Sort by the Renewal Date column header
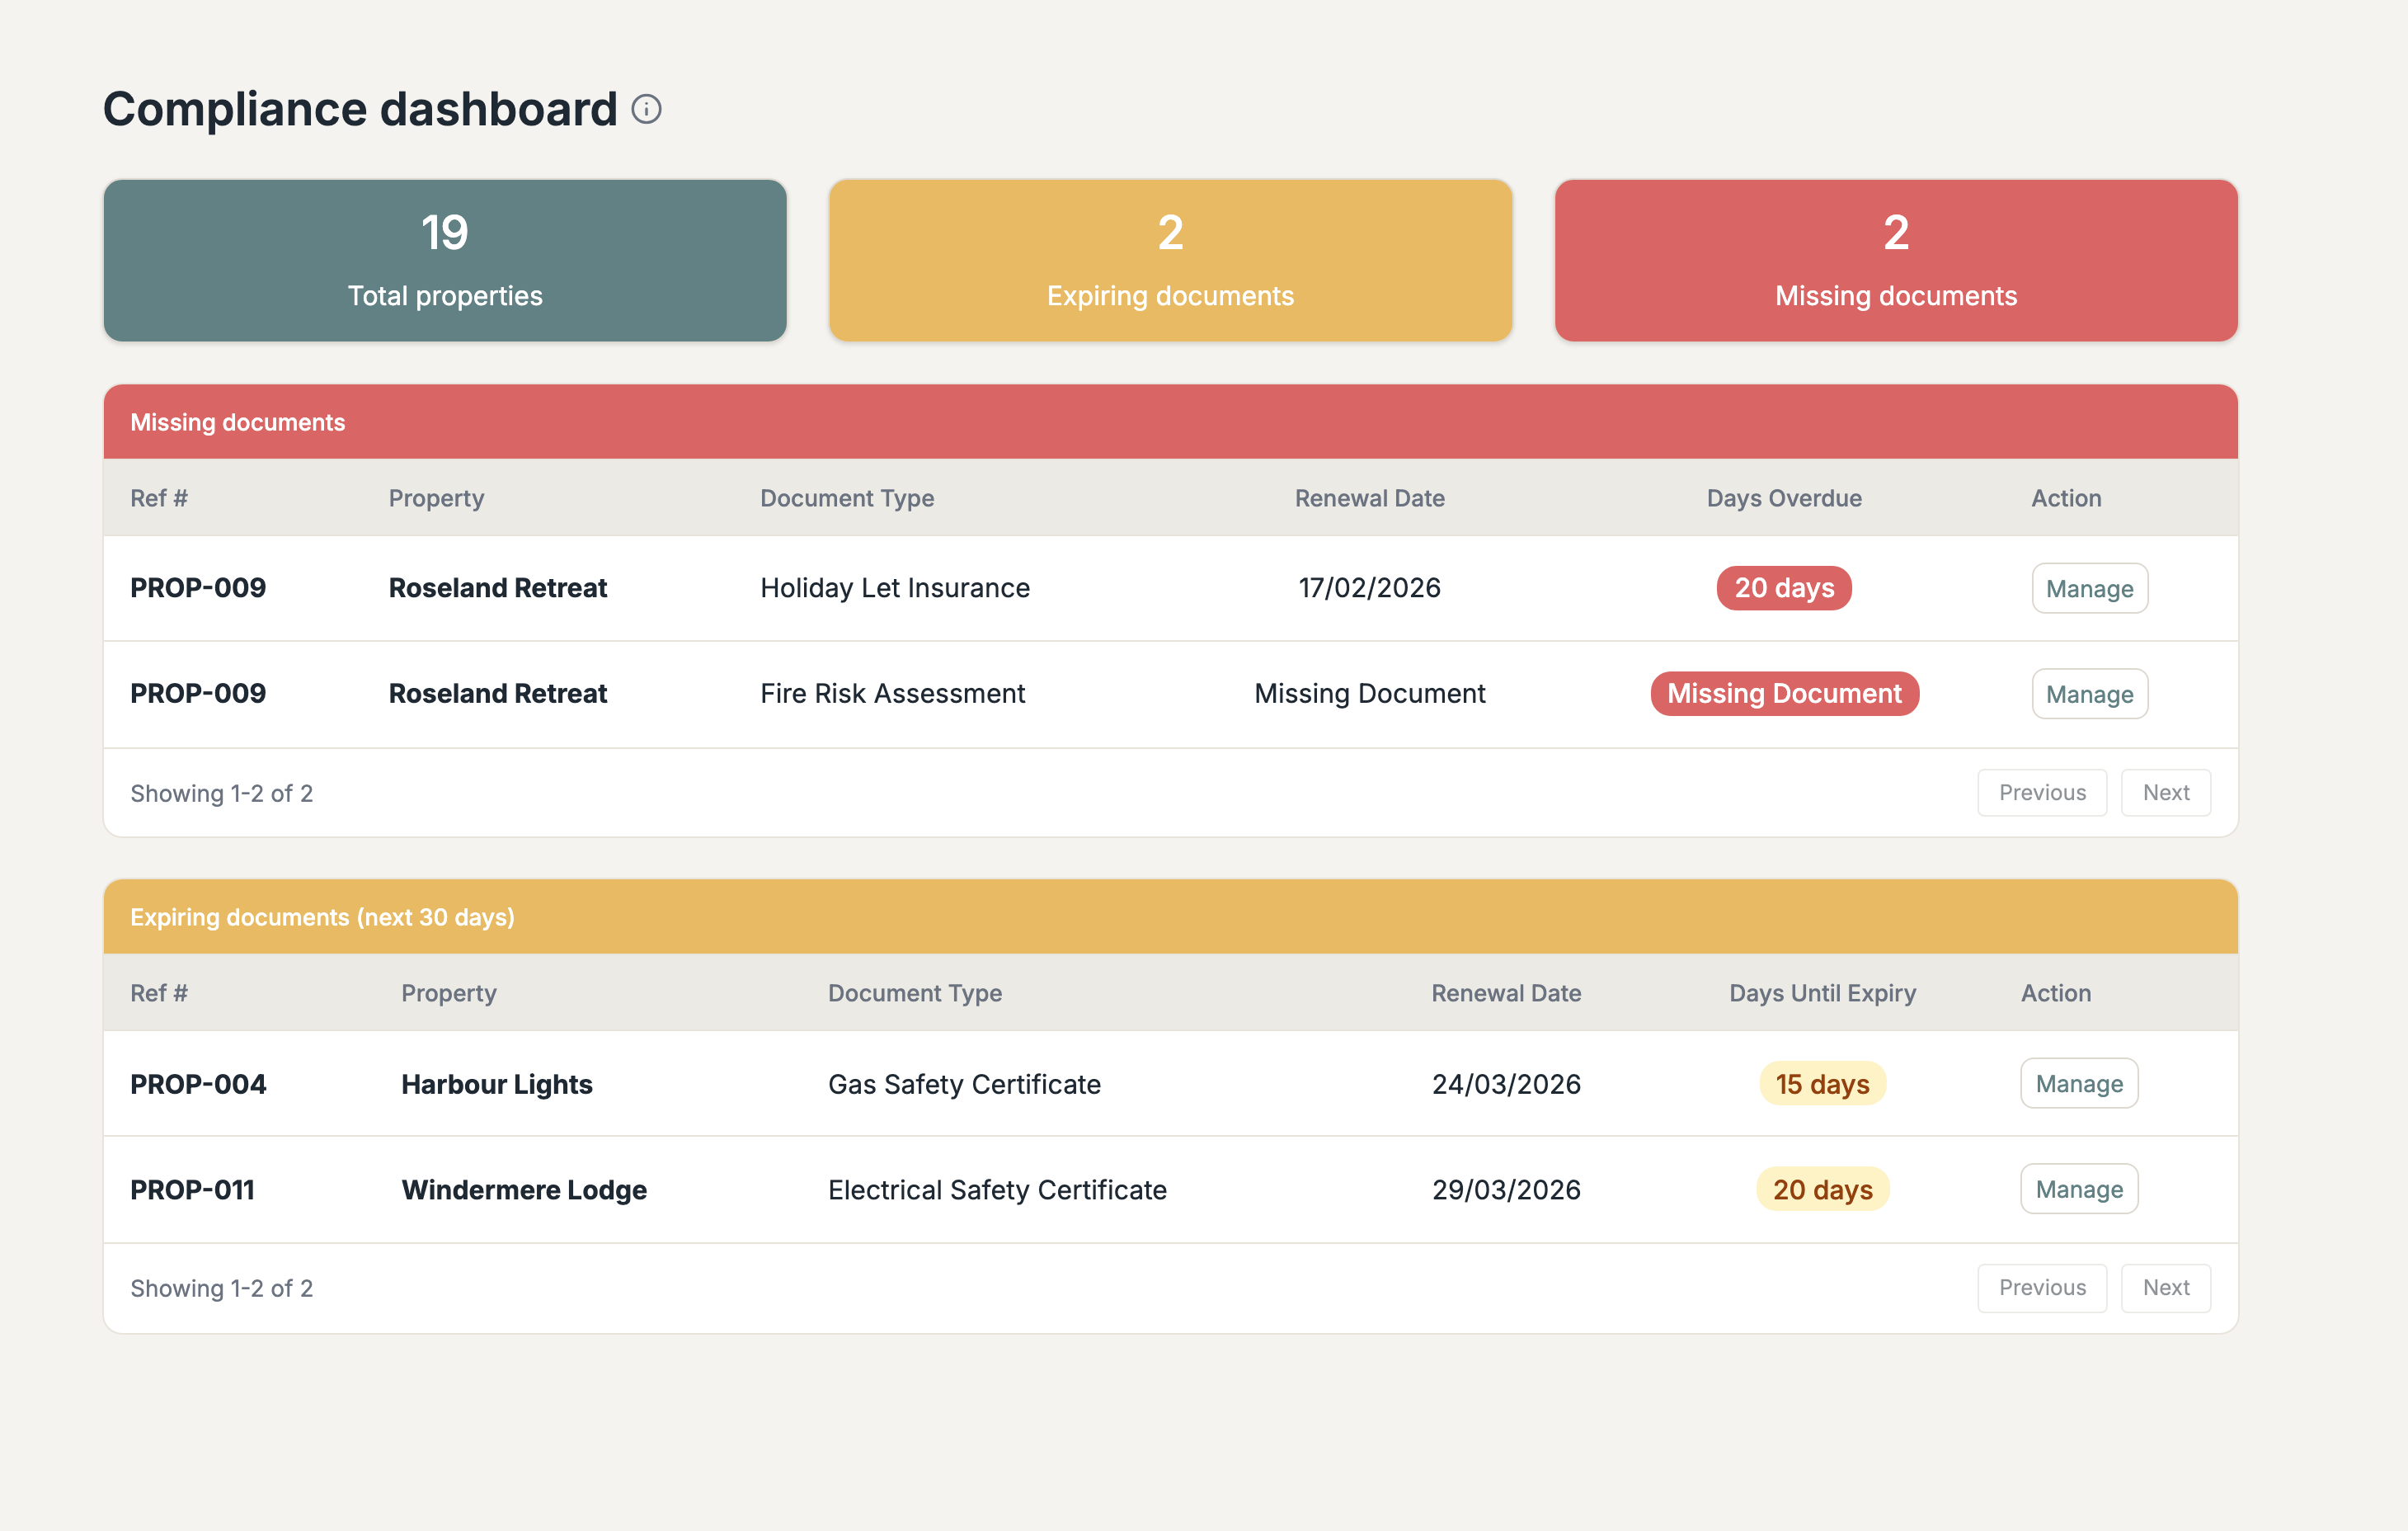Screen dimensions: 2408x1531 pyautogui.click(x=1369, y=497)
